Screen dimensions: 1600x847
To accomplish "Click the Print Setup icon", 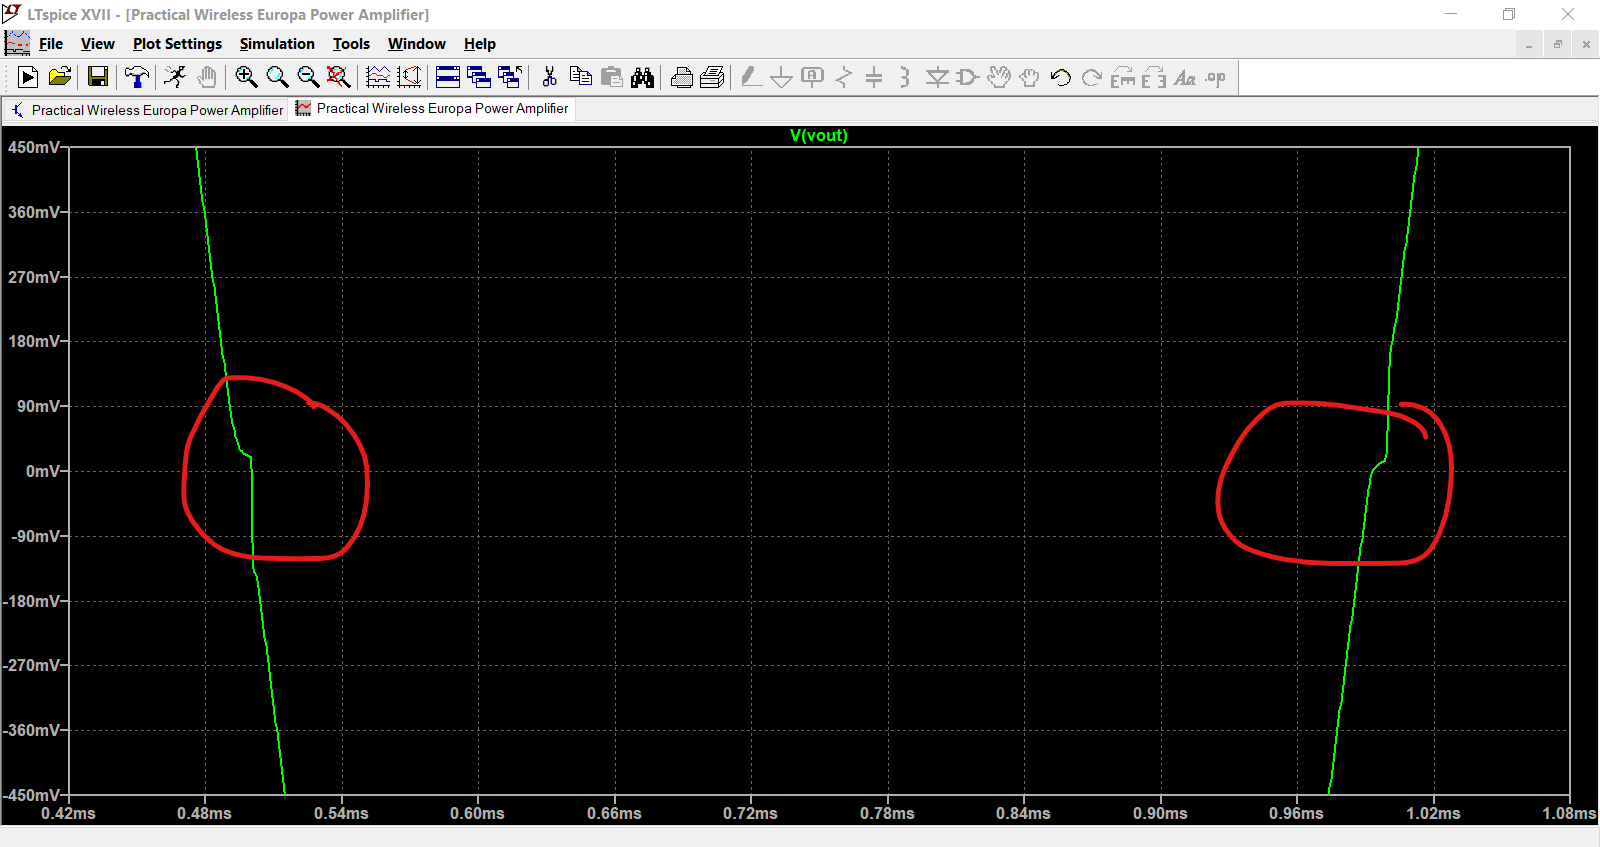I will click(682, 77).
